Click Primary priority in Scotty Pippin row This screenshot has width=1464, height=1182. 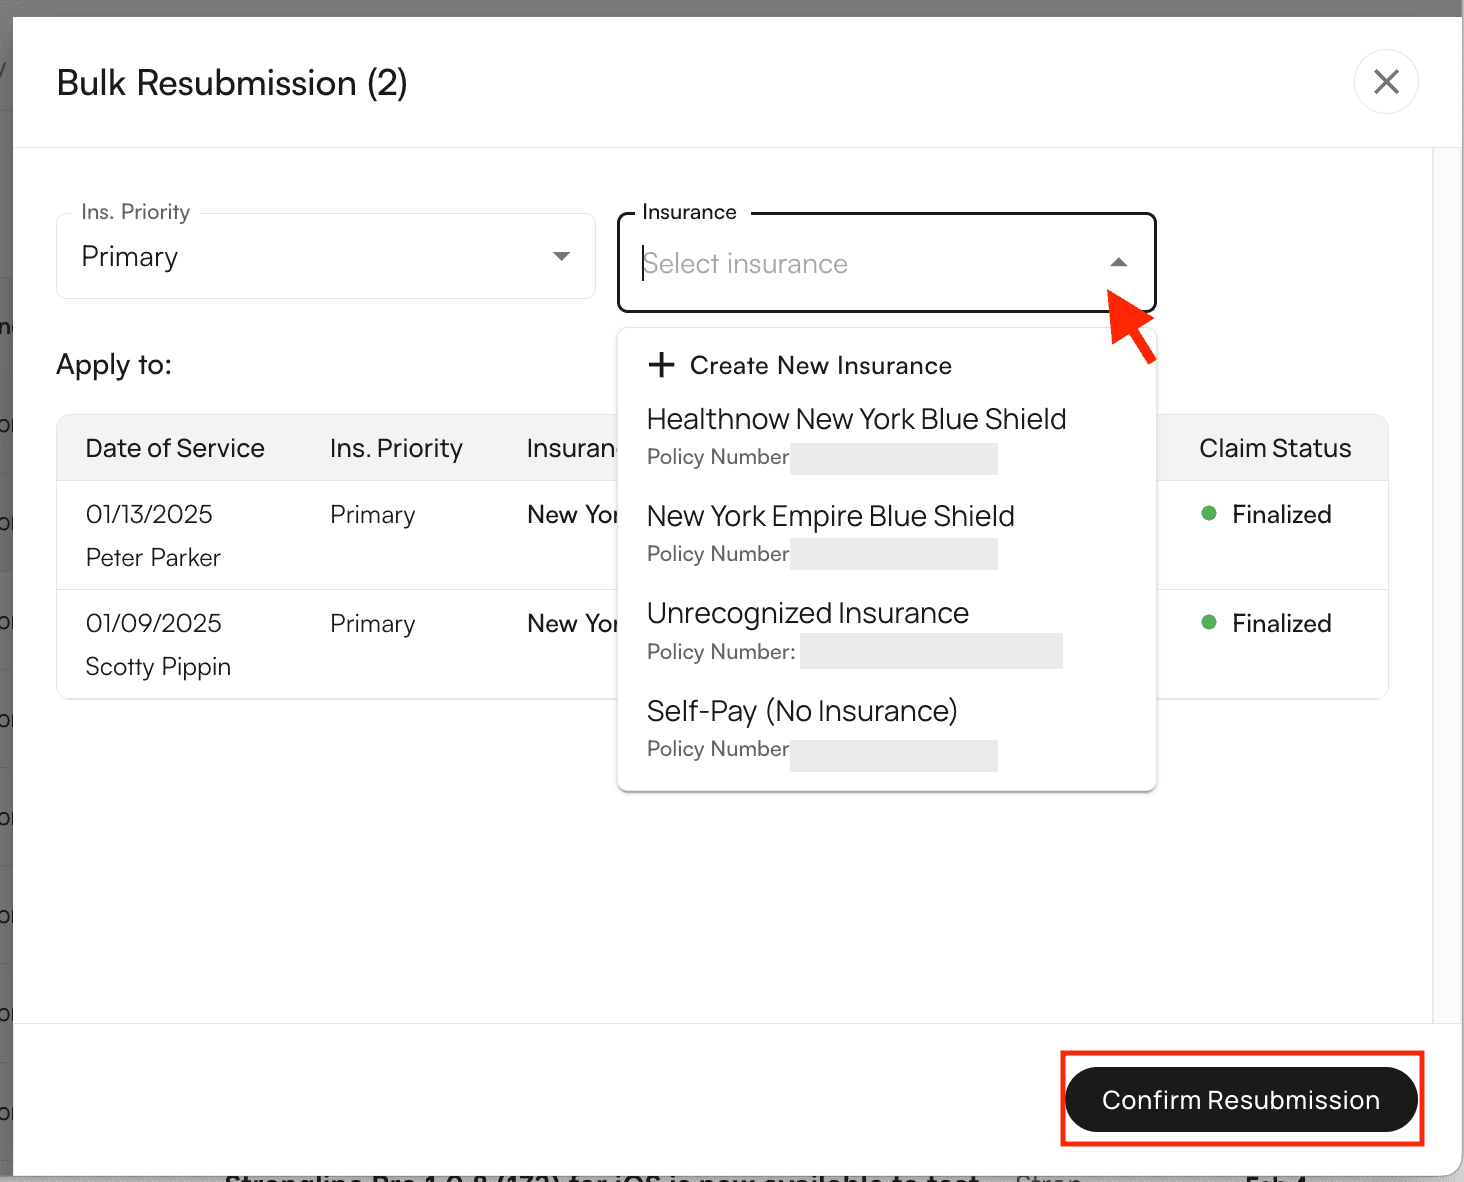point(372,623)
